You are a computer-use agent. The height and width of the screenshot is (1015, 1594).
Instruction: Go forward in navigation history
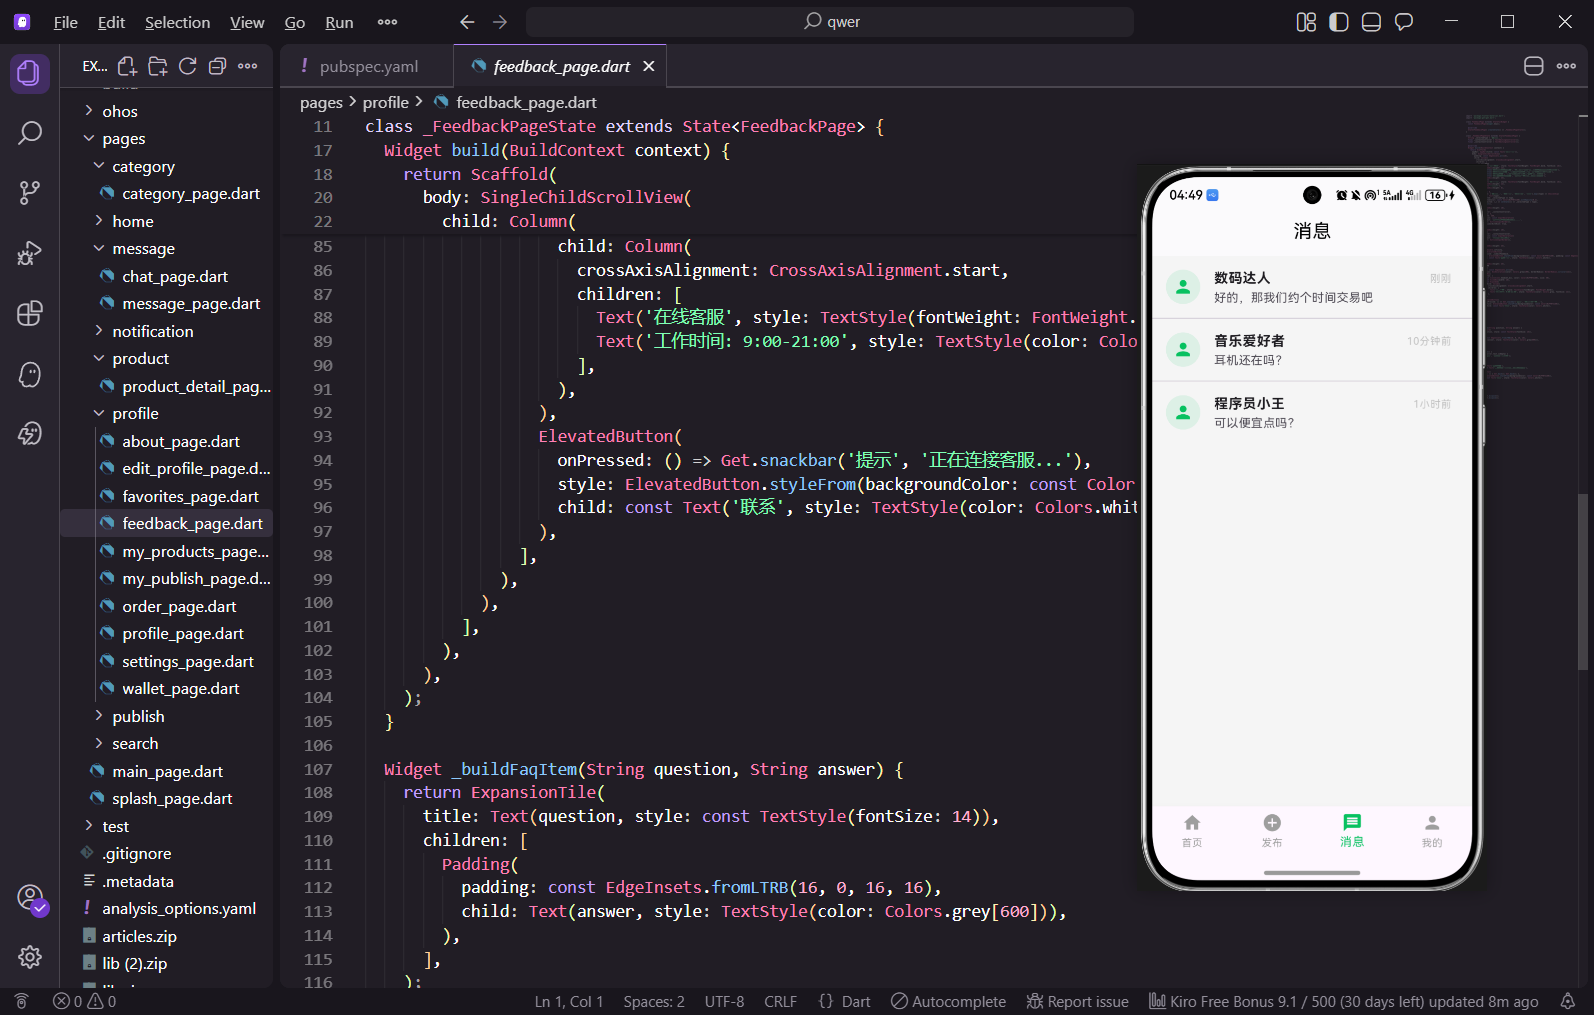coord(500,22)
